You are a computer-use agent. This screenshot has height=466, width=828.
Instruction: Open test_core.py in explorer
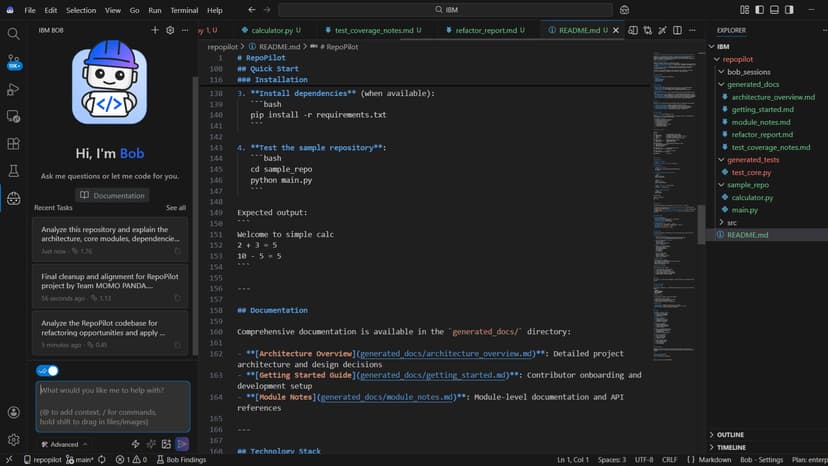pos(751,172)
